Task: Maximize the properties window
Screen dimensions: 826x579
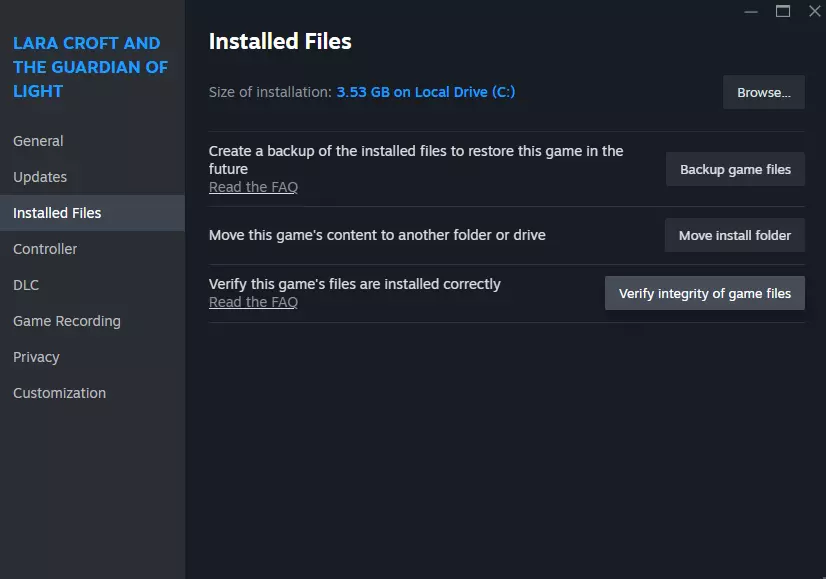Action: click(783, 11)
